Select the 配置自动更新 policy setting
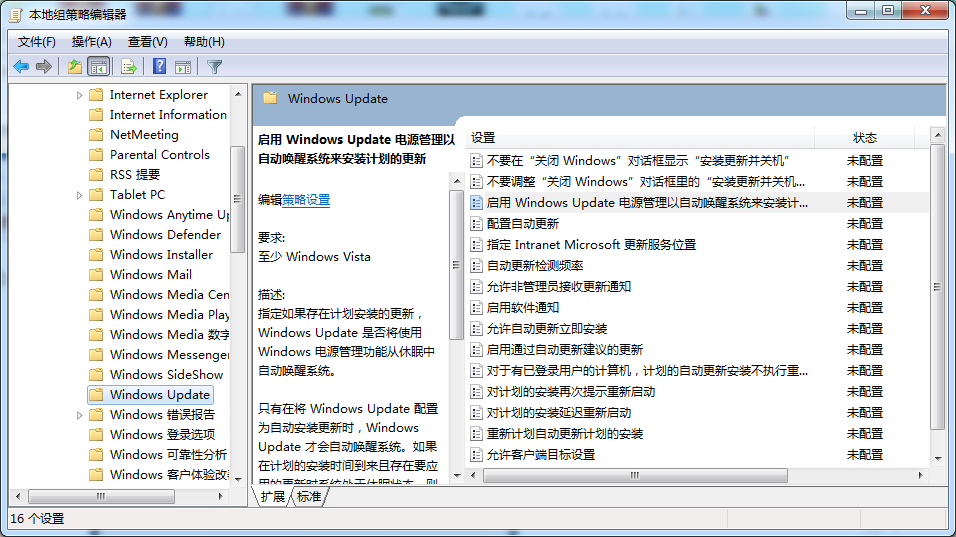Viewport: 956px width, 537px height. (x=522, y=223)
